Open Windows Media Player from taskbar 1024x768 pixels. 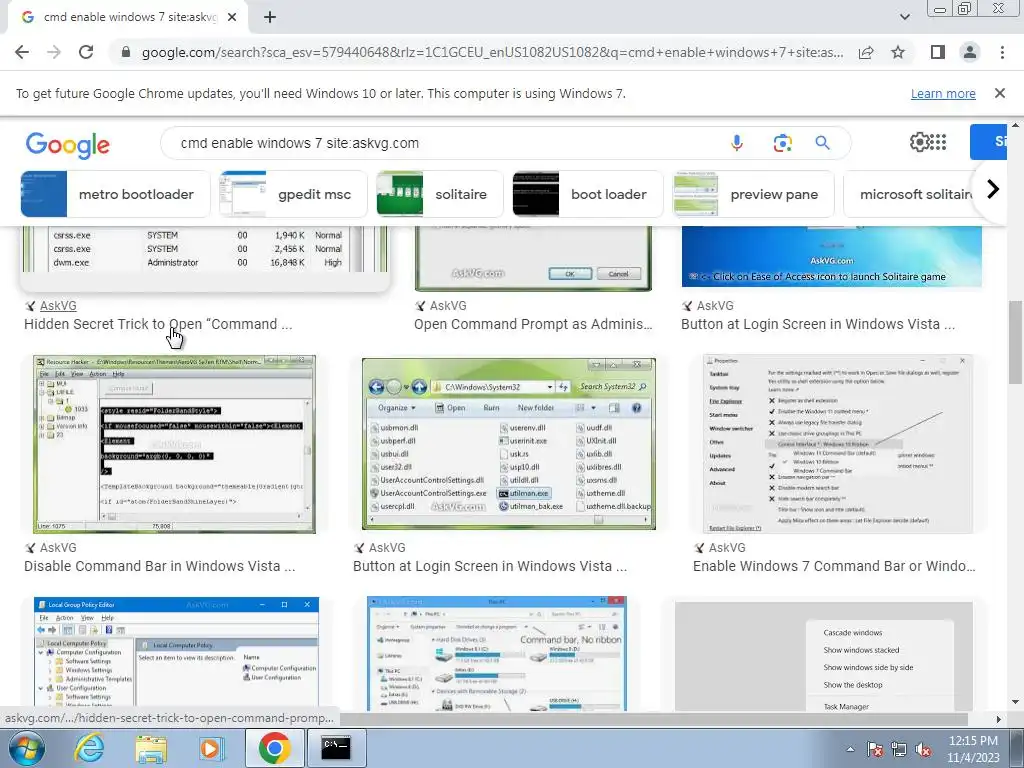(212, 748)
